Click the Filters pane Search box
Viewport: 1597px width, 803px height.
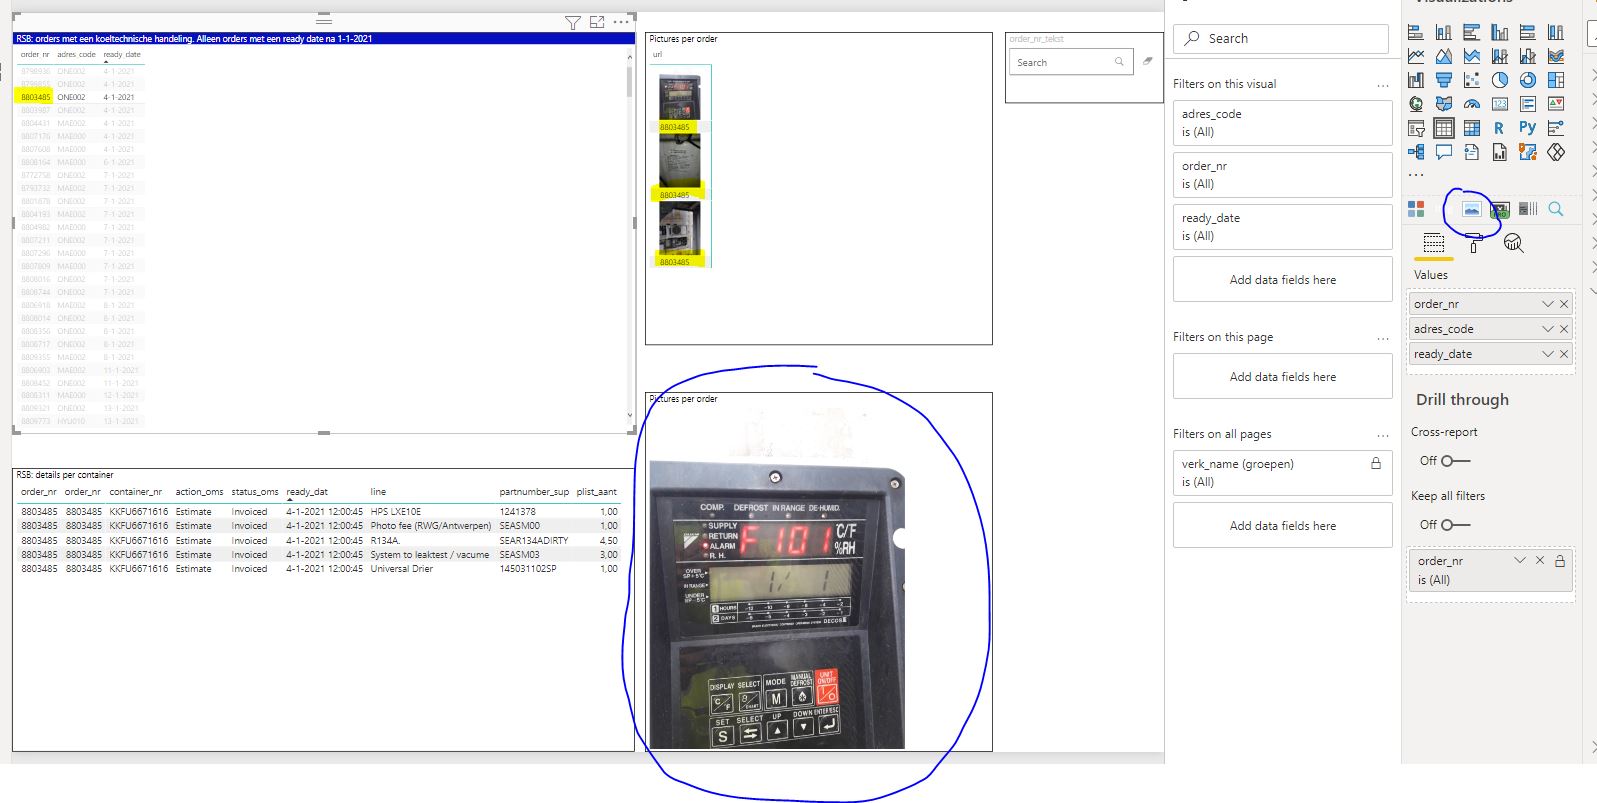click(x=1281, y=38)
